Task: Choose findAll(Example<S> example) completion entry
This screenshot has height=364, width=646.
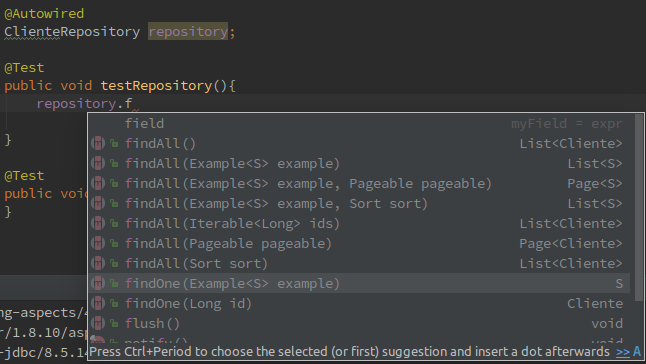Action: (x=359, y=163)
